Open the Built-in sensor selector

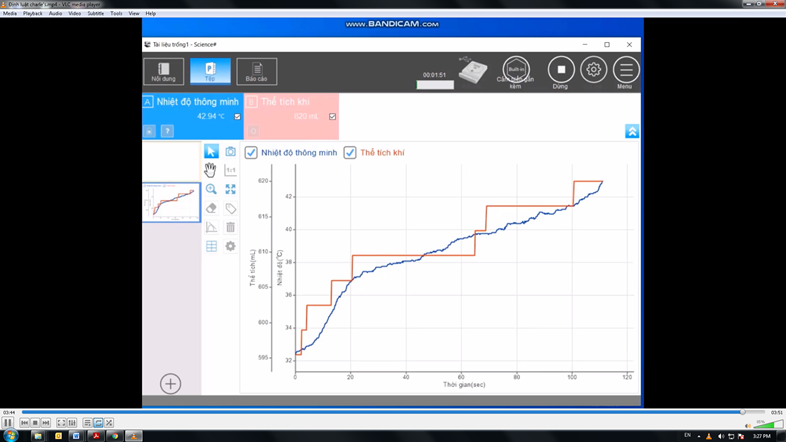coord(516,70)
